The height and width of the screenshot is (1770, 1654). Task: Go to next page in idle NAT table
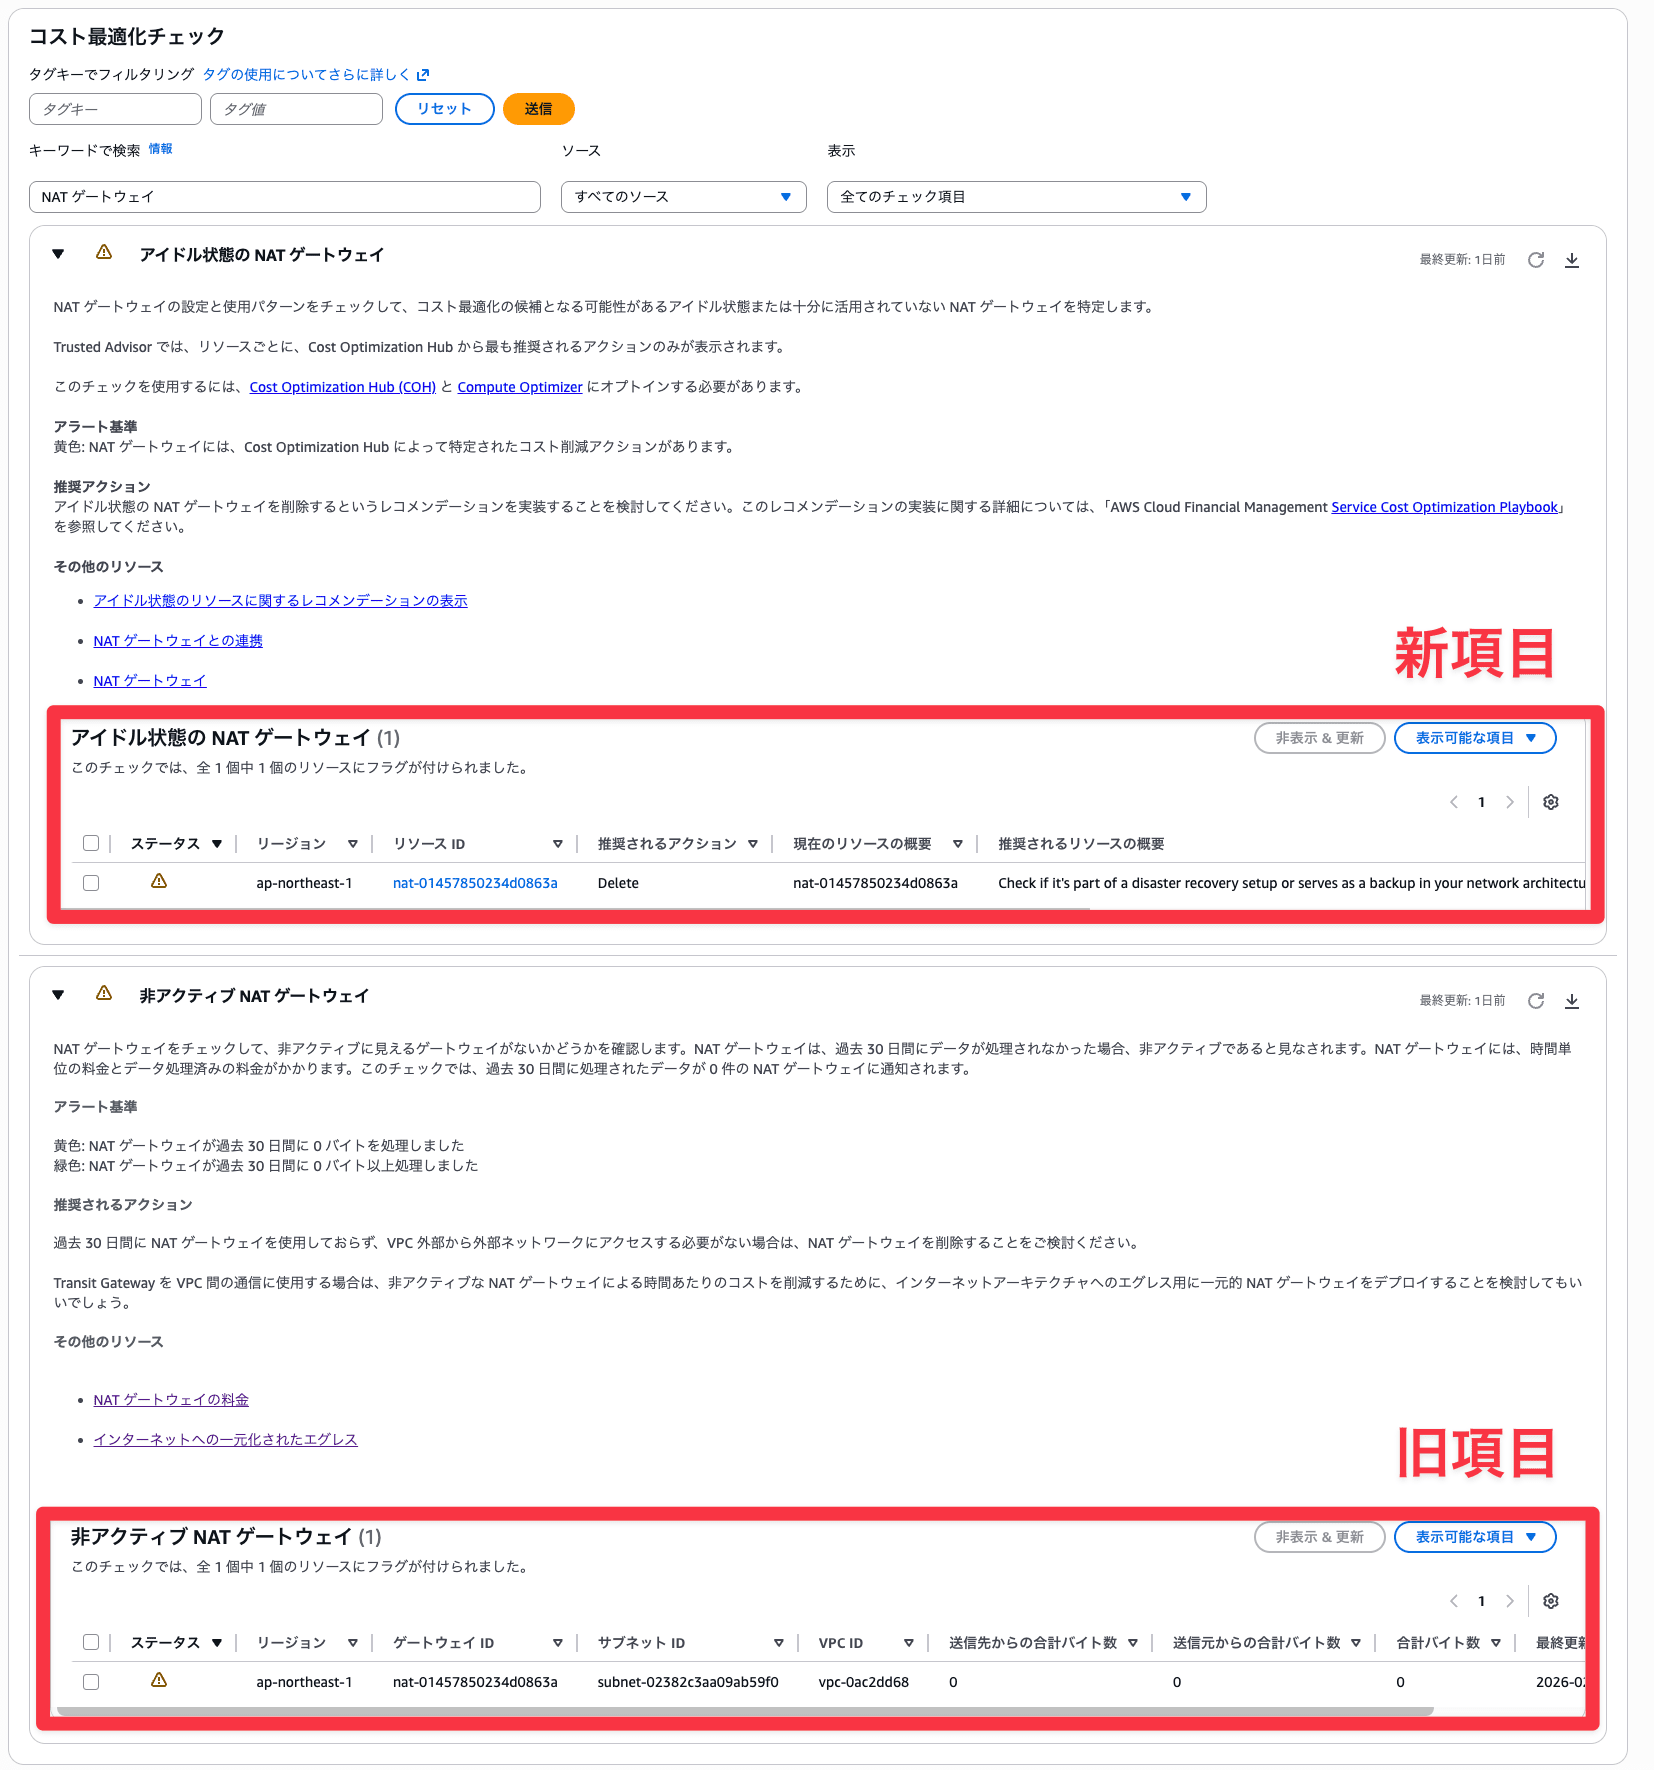(1510, 802)
